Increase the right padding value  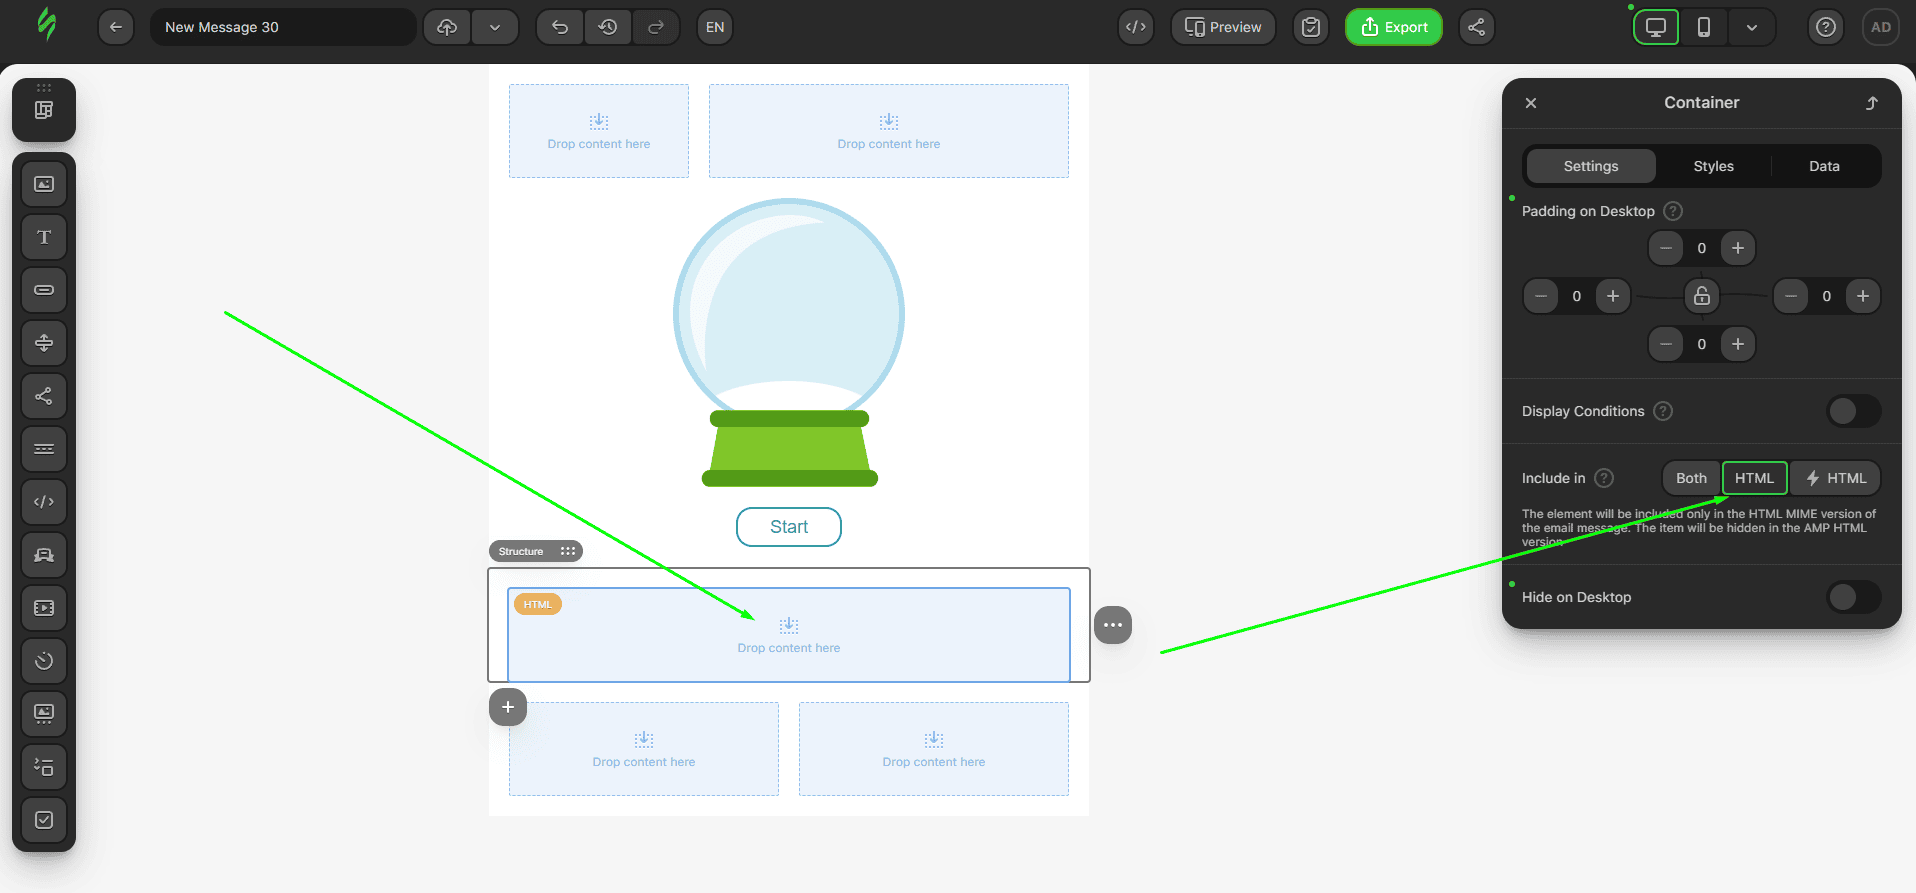[x=1863, y=296]
